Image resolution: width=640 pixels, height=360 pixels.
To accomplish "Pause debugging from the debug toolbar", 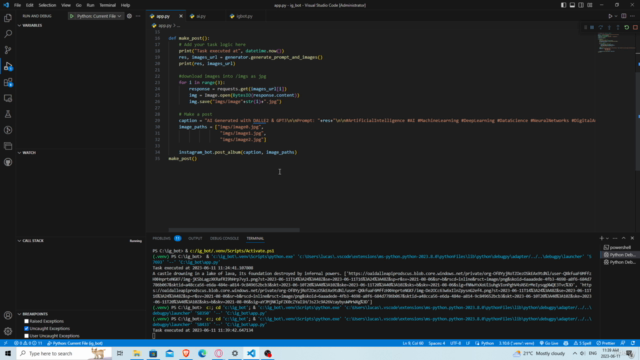I will point(592,27).
